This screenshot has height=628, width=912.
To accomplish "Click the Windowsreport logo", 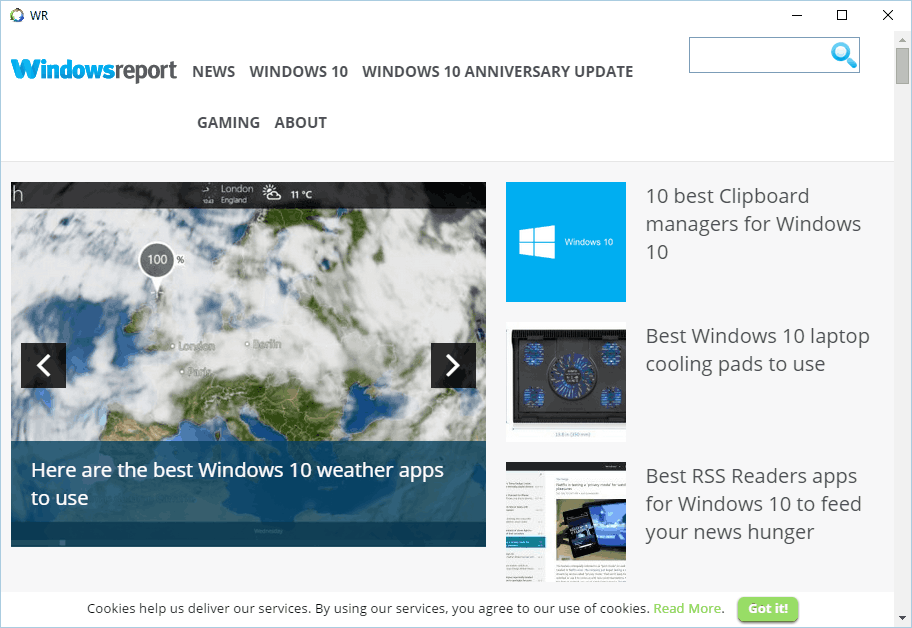I will (94, 70).
